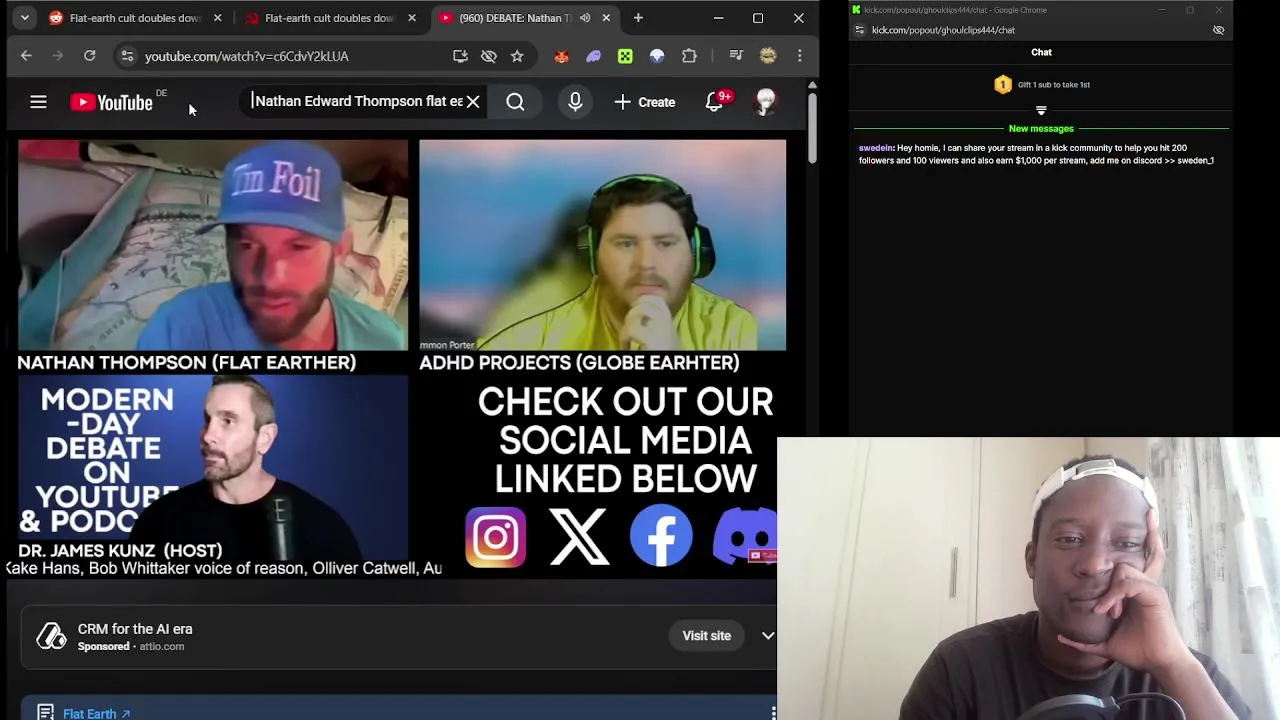Click the Attio ad logo
Viewport: 1280px width, 720px height.
51,636
